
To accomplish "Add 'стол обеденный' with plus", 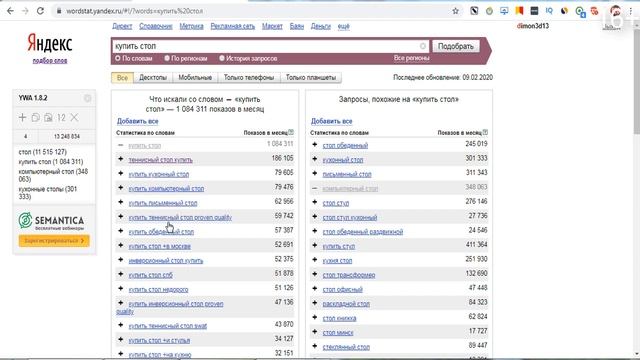I will [315, 144].
